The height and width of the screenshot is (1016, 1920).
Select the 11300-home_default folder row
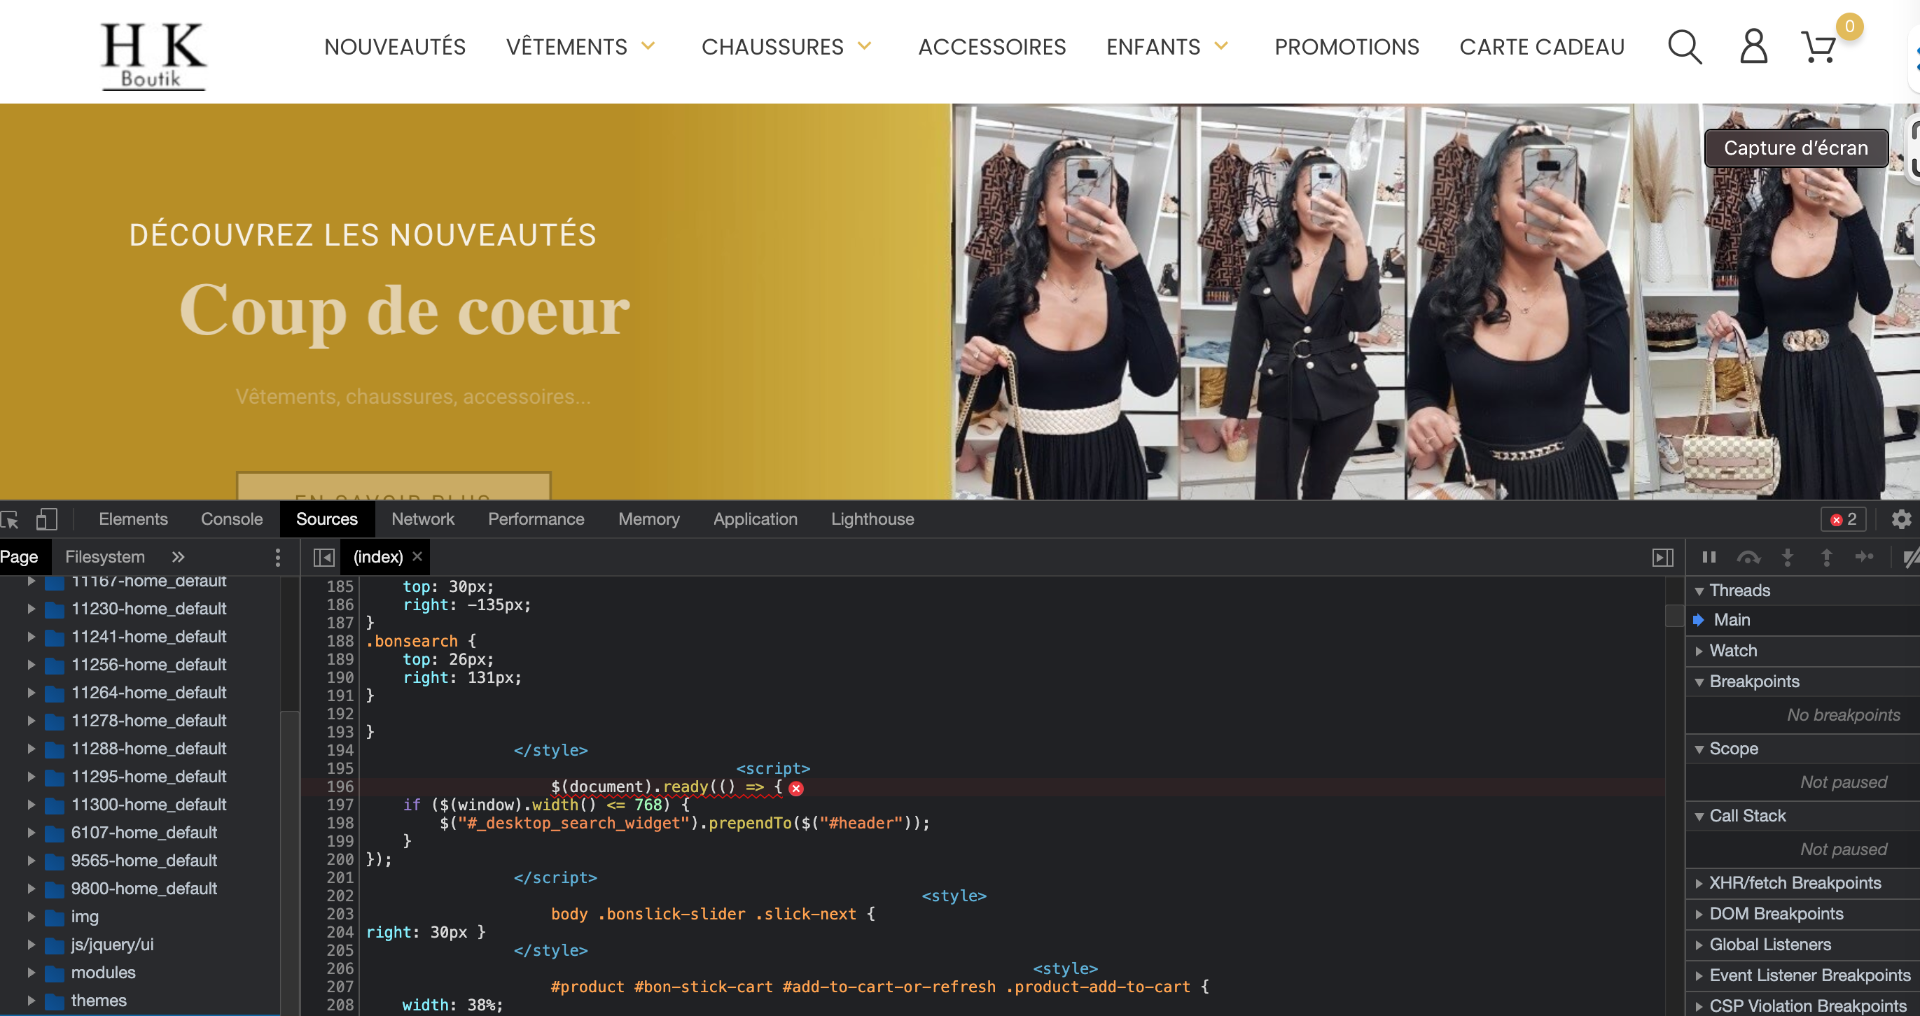140,805
